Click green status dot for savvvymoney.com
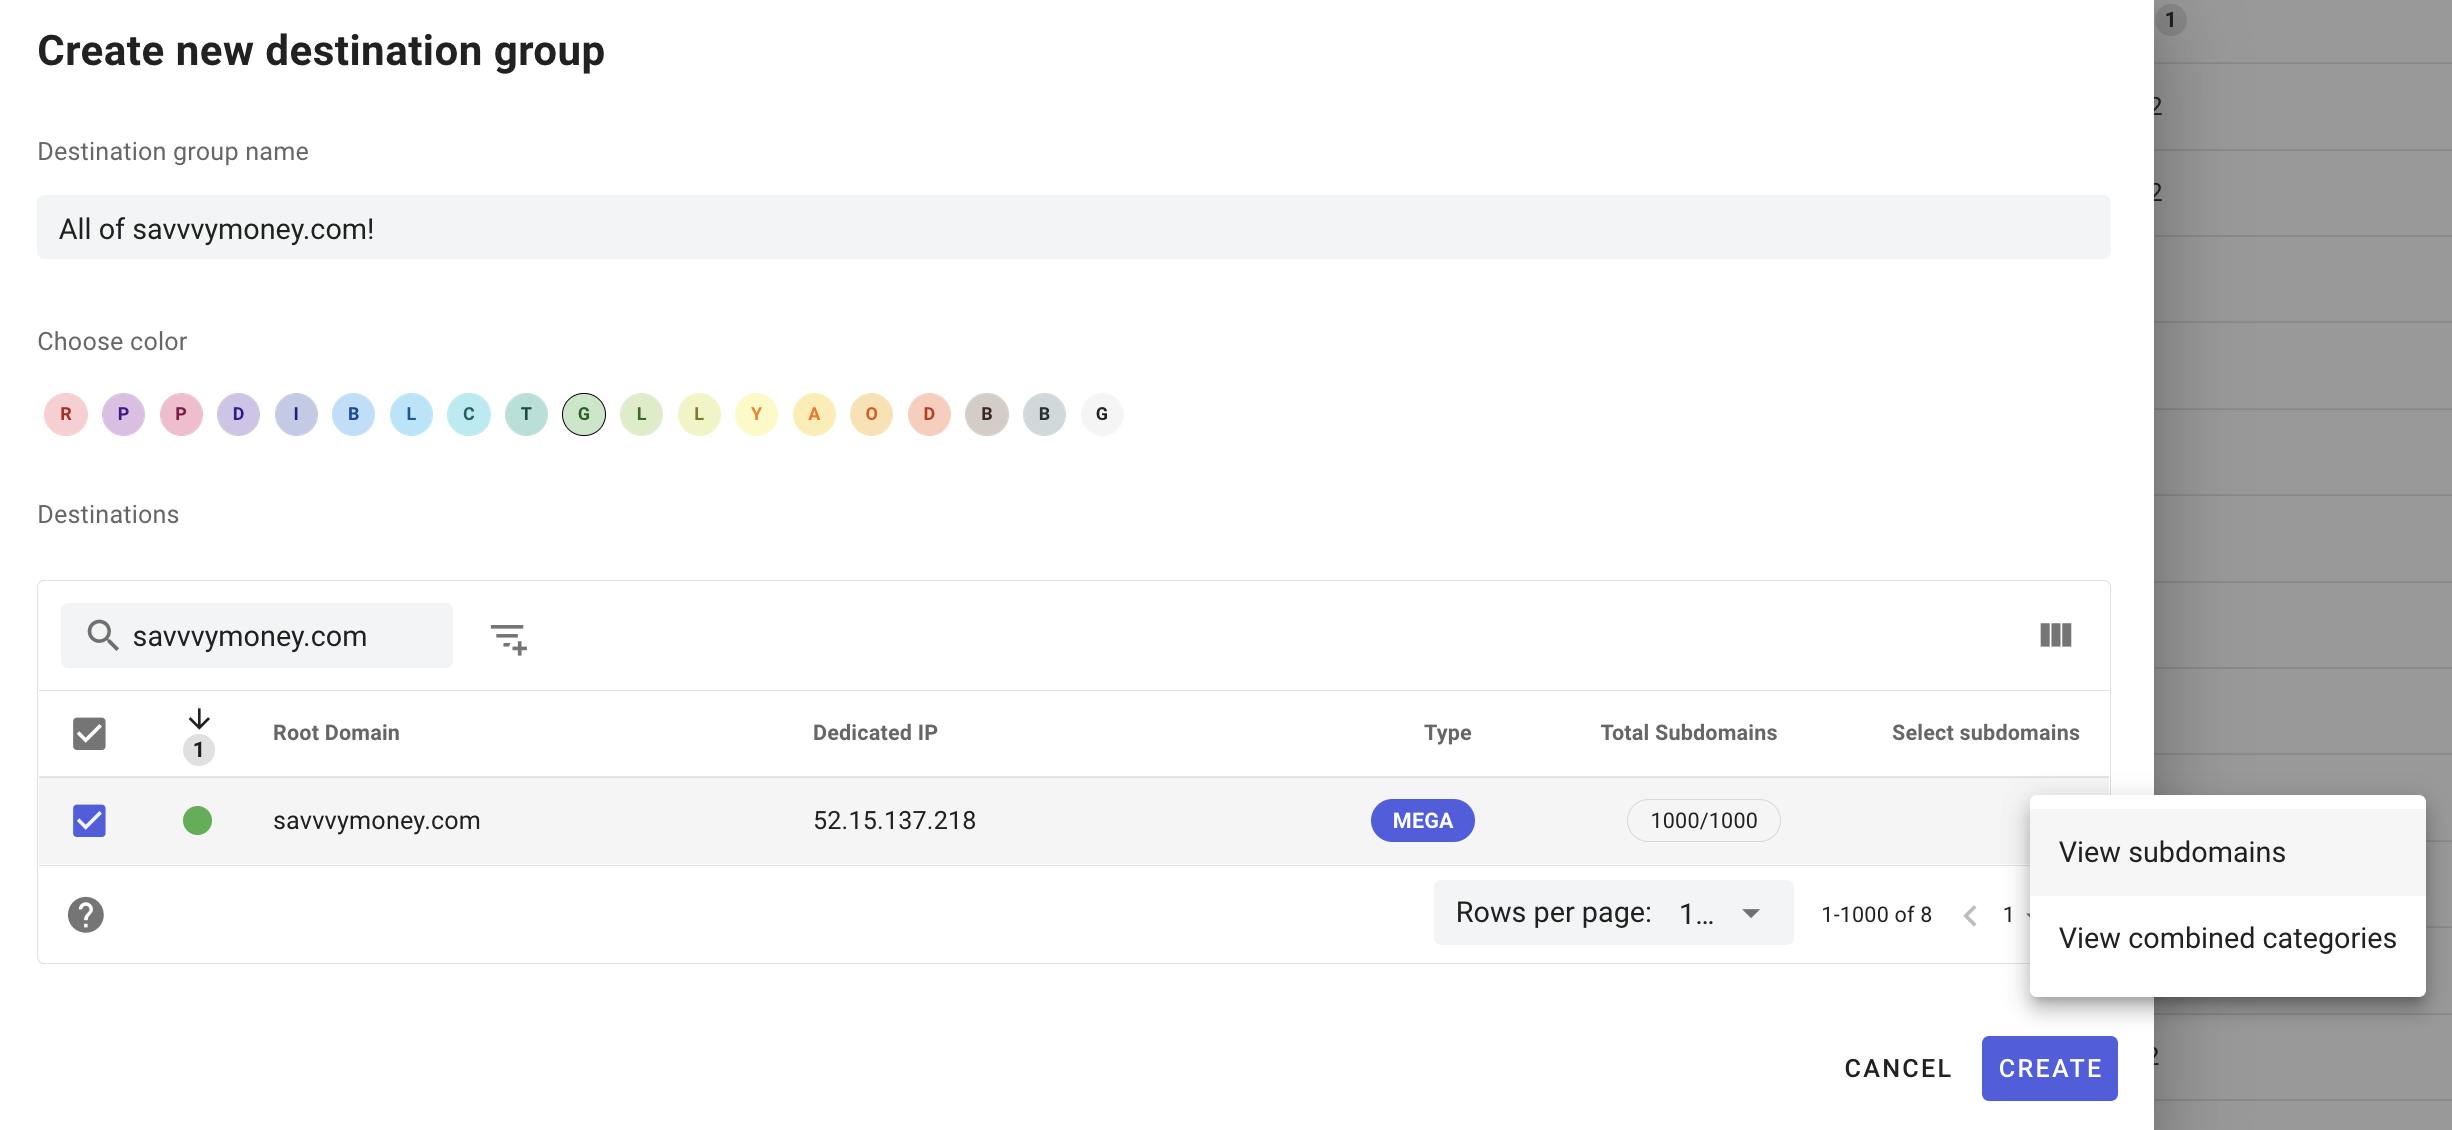Viewport: 2452px width, 1130px height. [198, 821]
